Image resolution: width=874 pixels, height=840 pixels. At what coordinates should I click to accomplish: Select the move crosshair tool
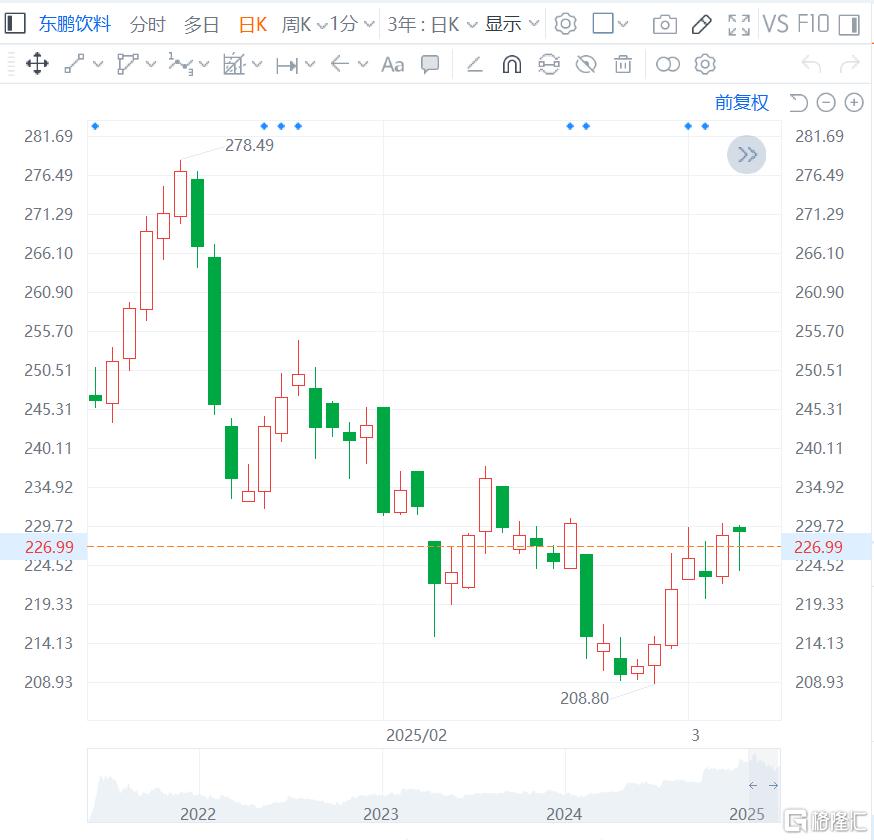37,65
